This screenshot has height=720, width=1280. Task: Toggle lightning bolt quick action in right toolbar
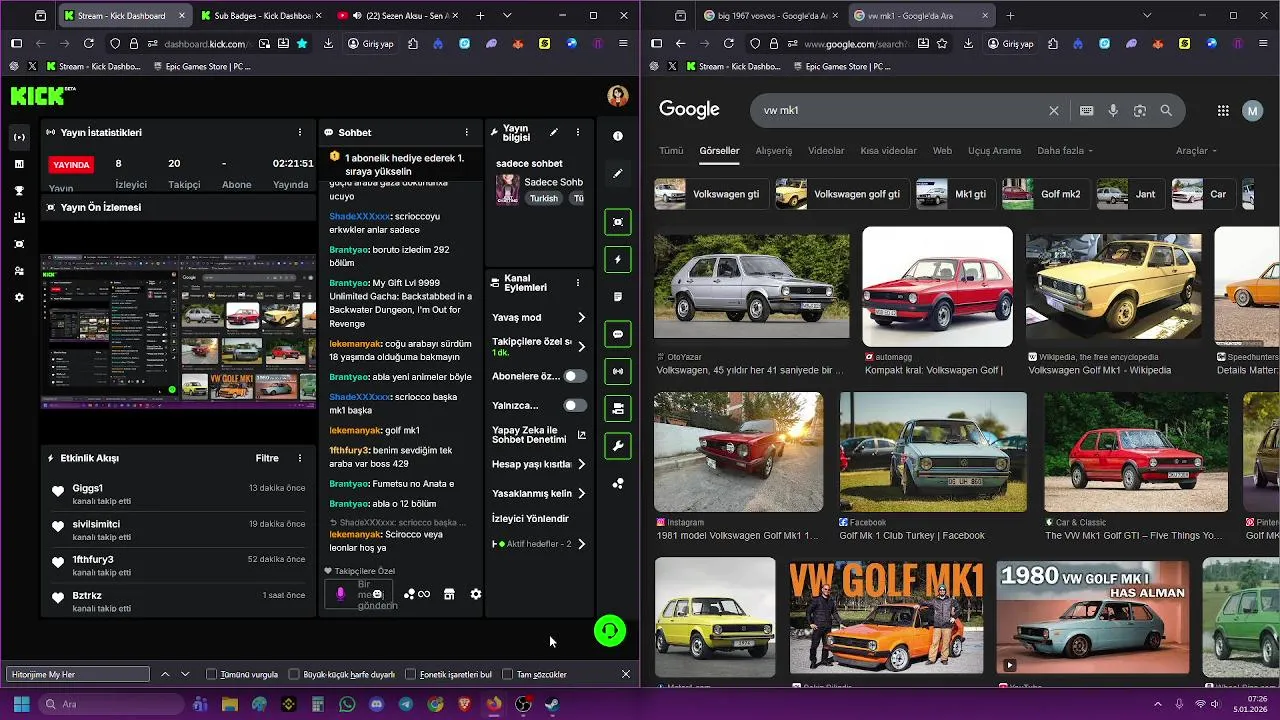tap(618, 260)
